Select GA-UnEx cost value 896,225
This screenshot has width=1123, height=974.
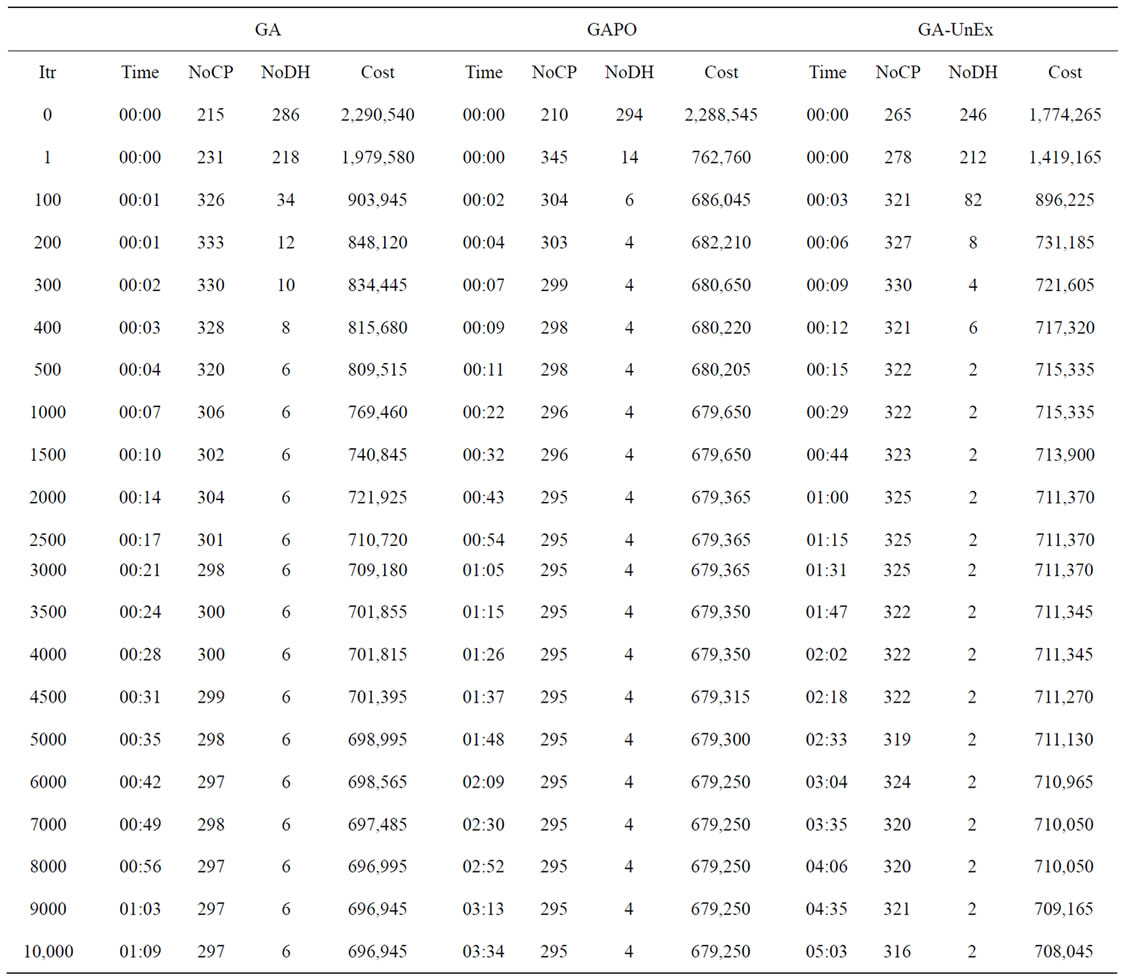[x=1065, y=199]
